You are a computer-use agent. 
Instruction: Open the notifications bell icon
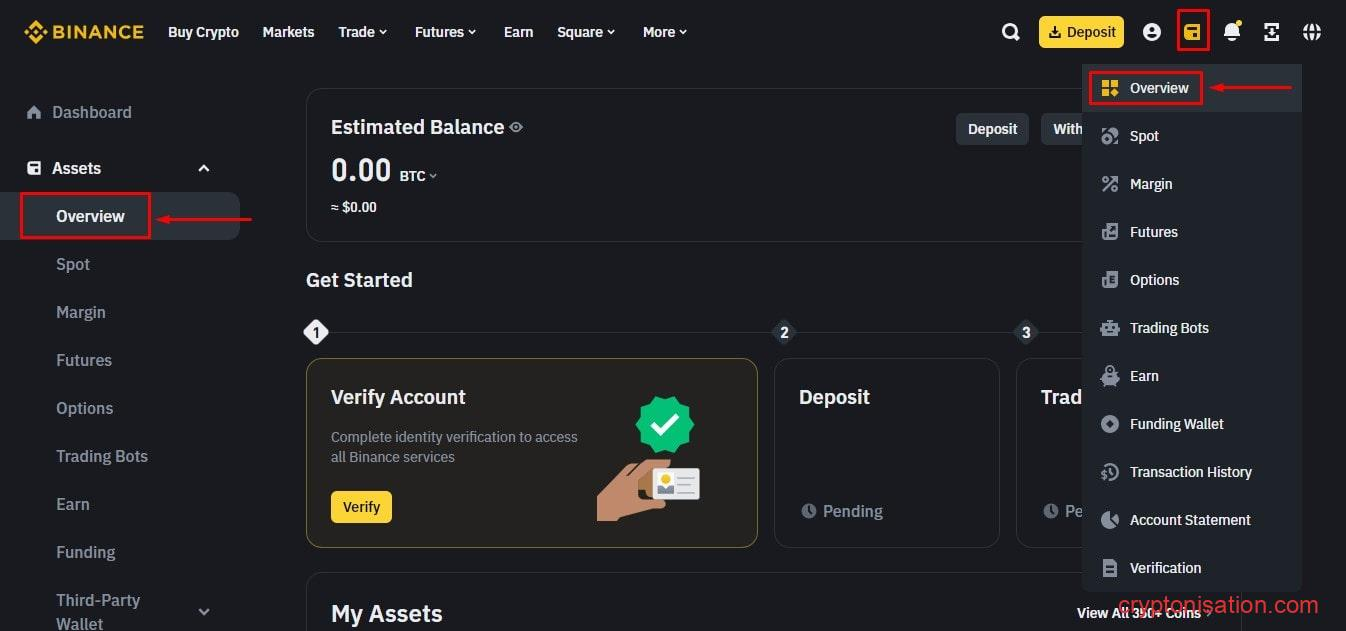point(1232,32)
